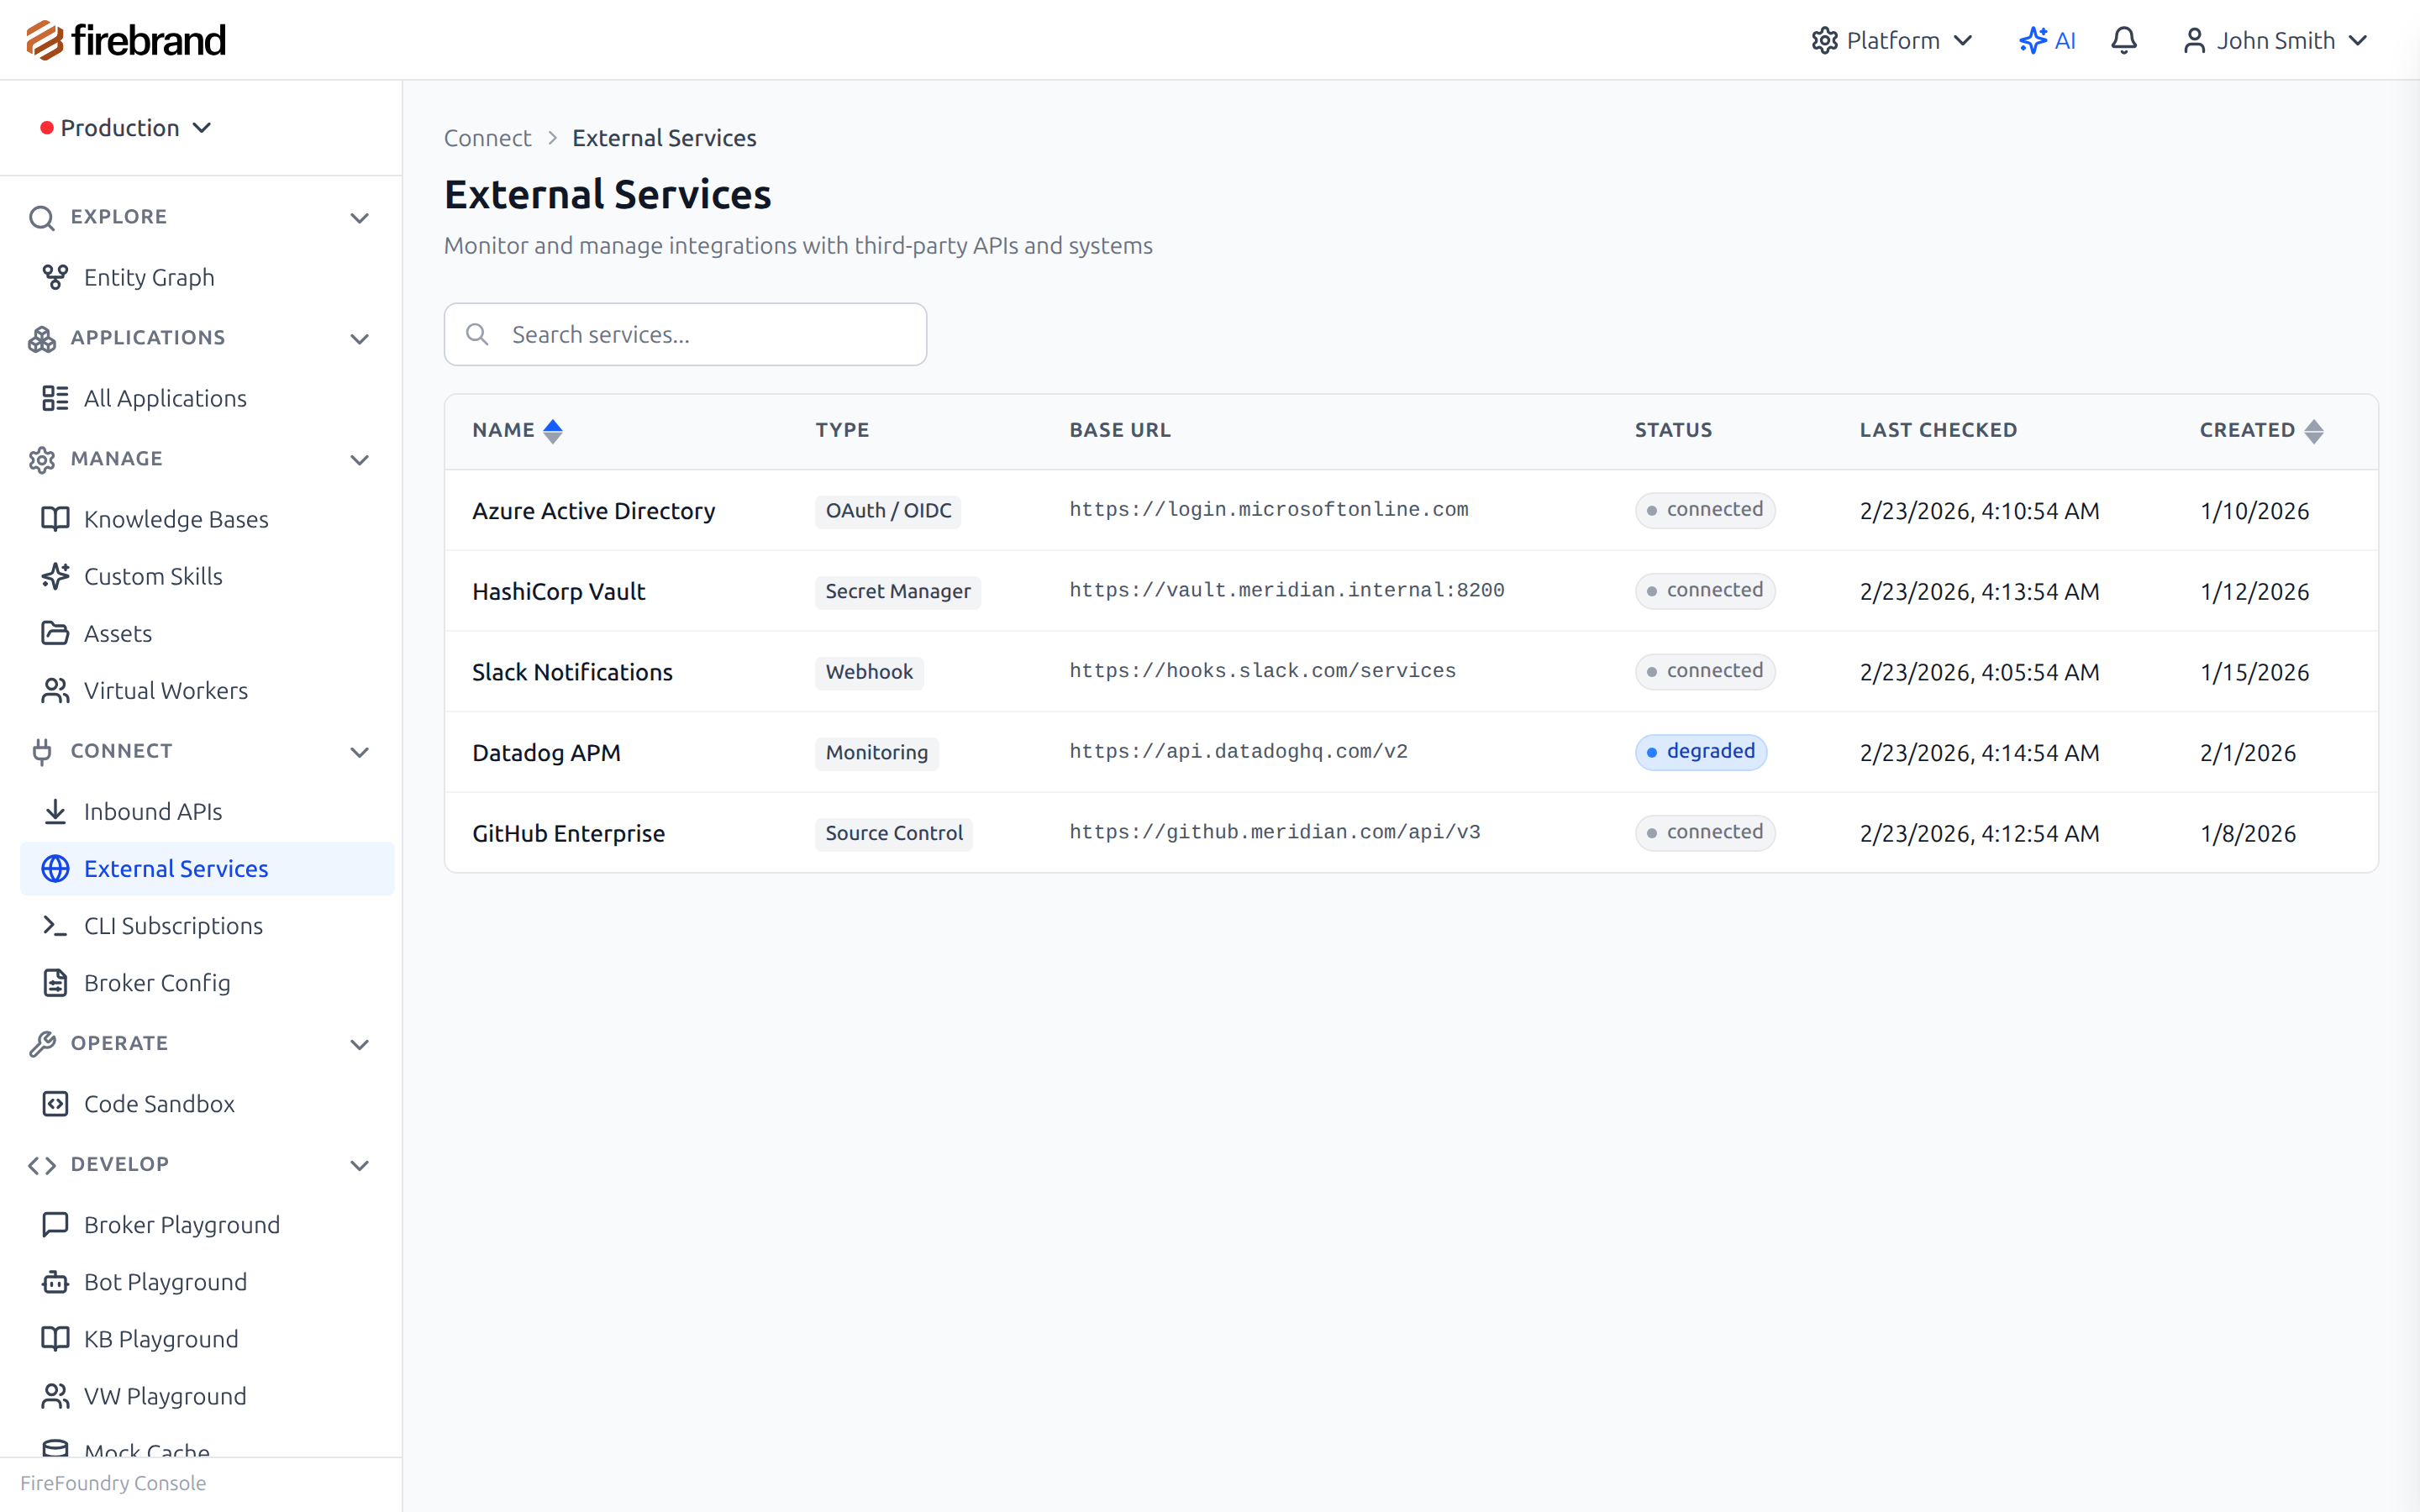The image size is (2420, 1512).
Task: Open the AI assistant sparkle icon
Action: 2032,40
